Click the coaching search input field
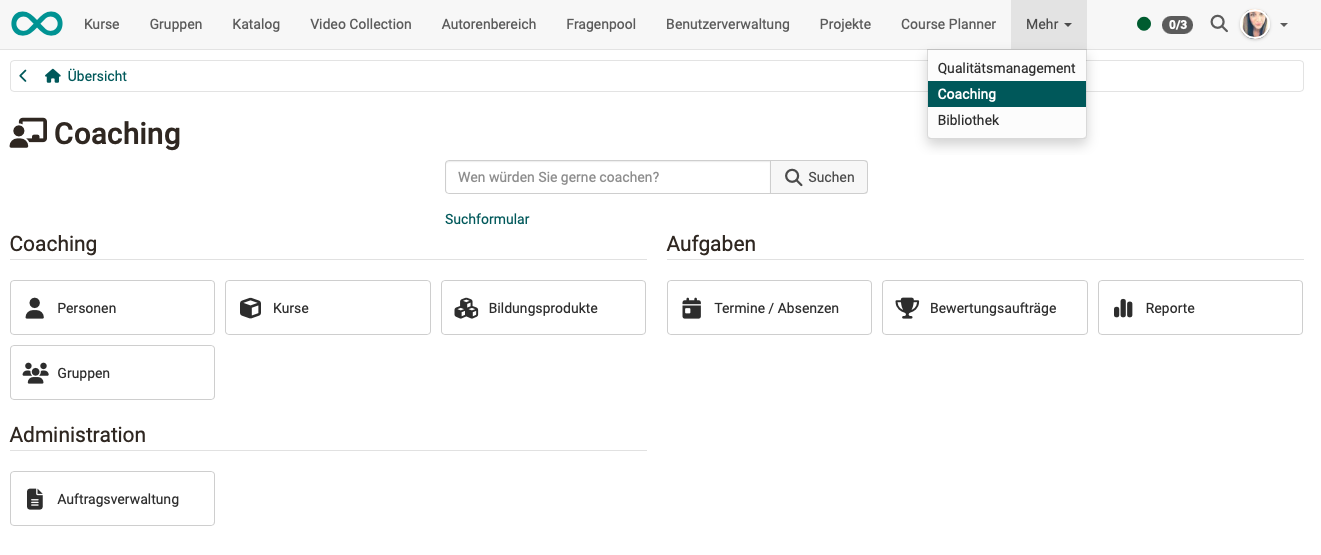 coord(607,177)
